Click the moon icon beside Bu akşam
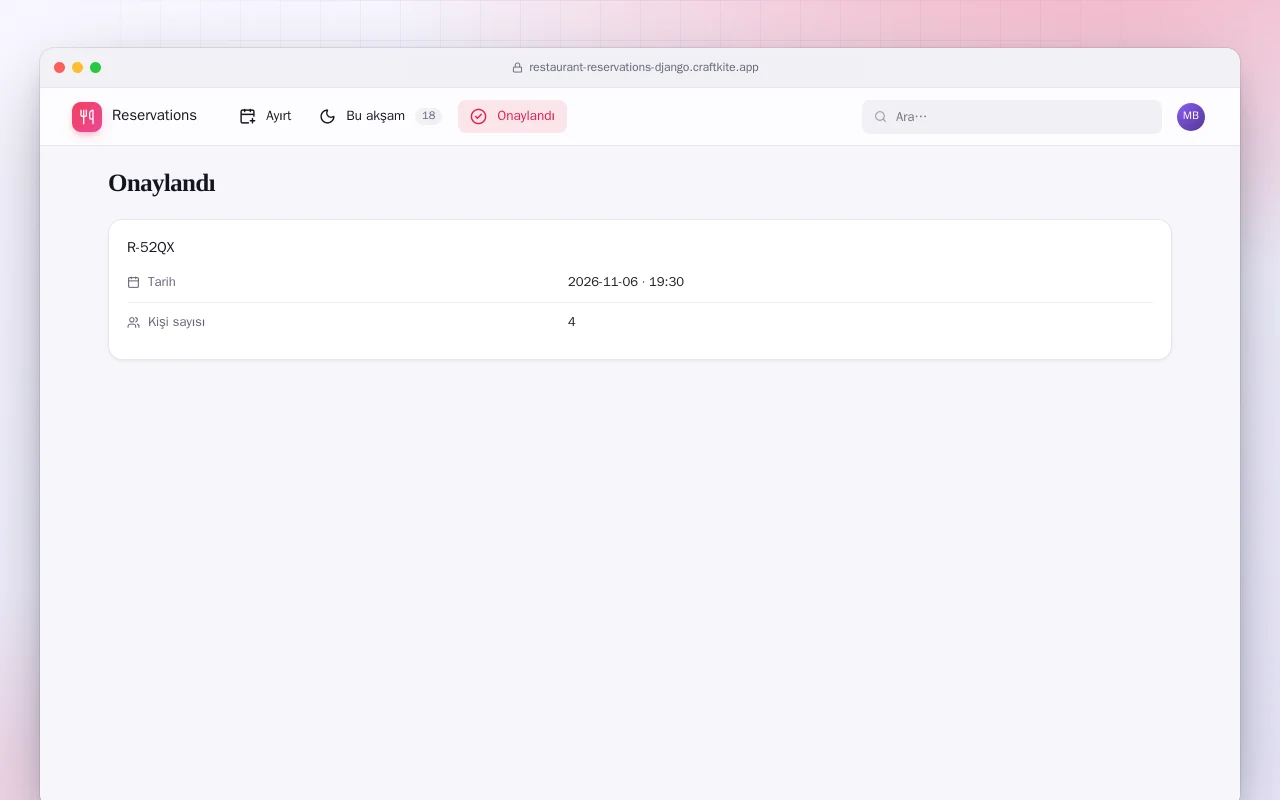The image size is (1280, 800). pos(328,116)
